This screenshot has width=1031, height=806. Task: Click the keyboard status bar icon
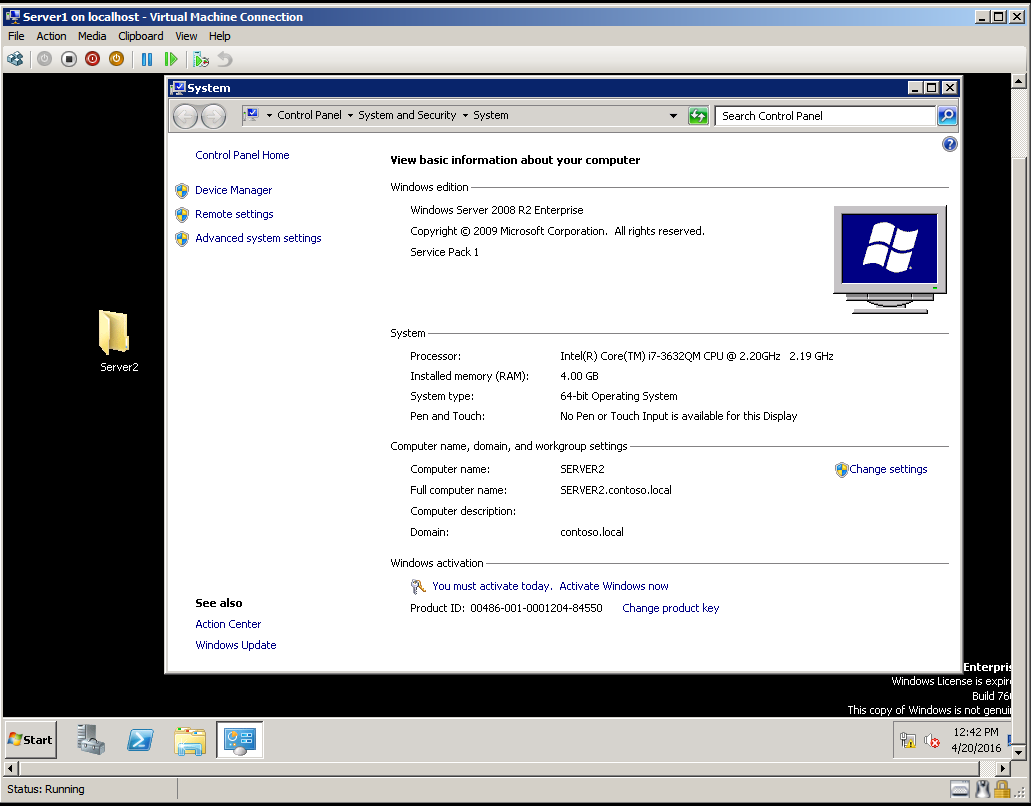(960, 788)
